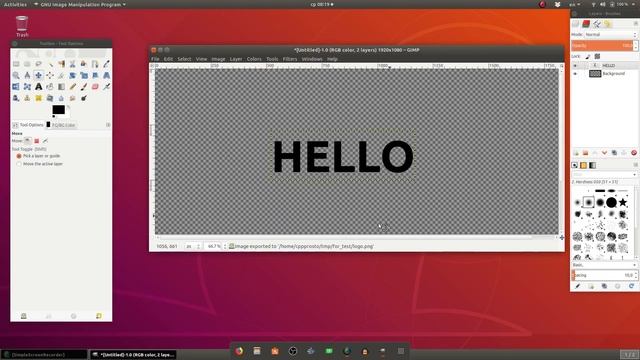The height and width of the screenshot is (360, 640).
Task: Open image navigation cross at canvas corner
Action: (x=562, y=237)
